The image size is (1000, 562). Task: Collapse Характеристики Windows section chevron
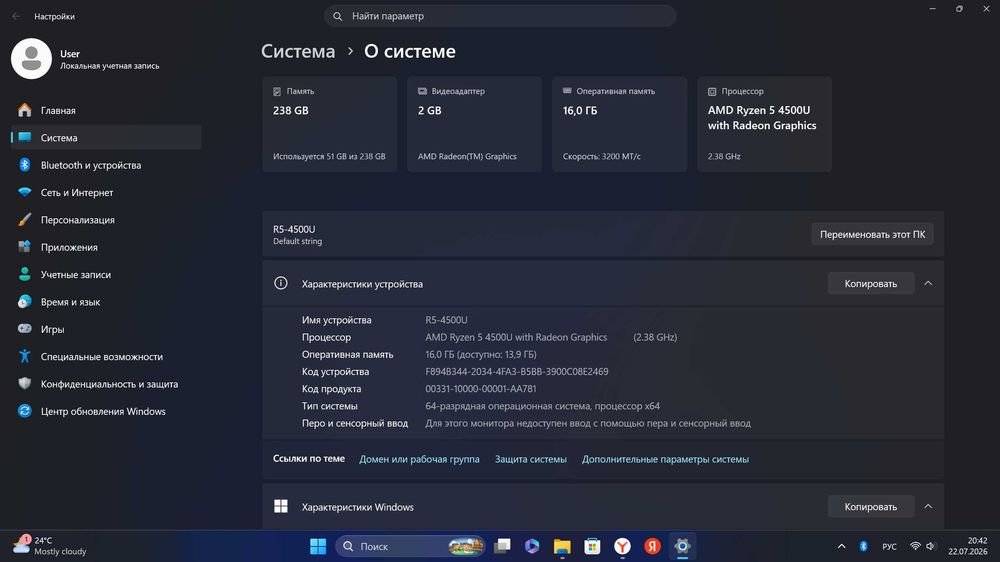(929, 507)
